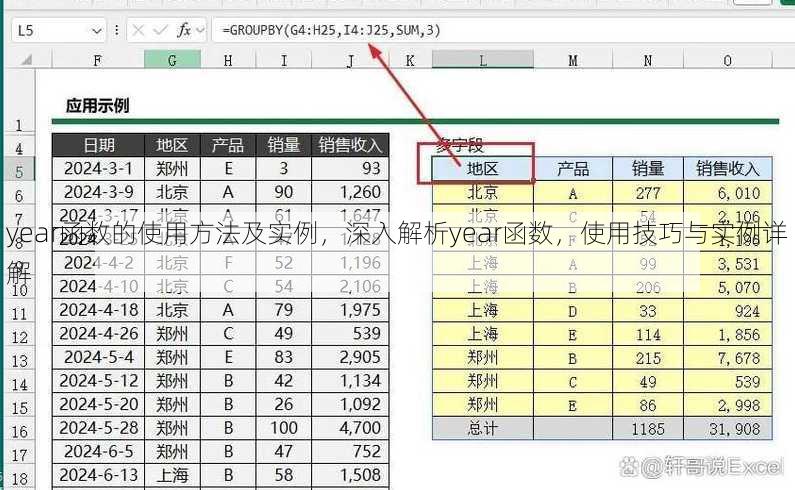Click formula bar options dots handle

tap(117, 30)
